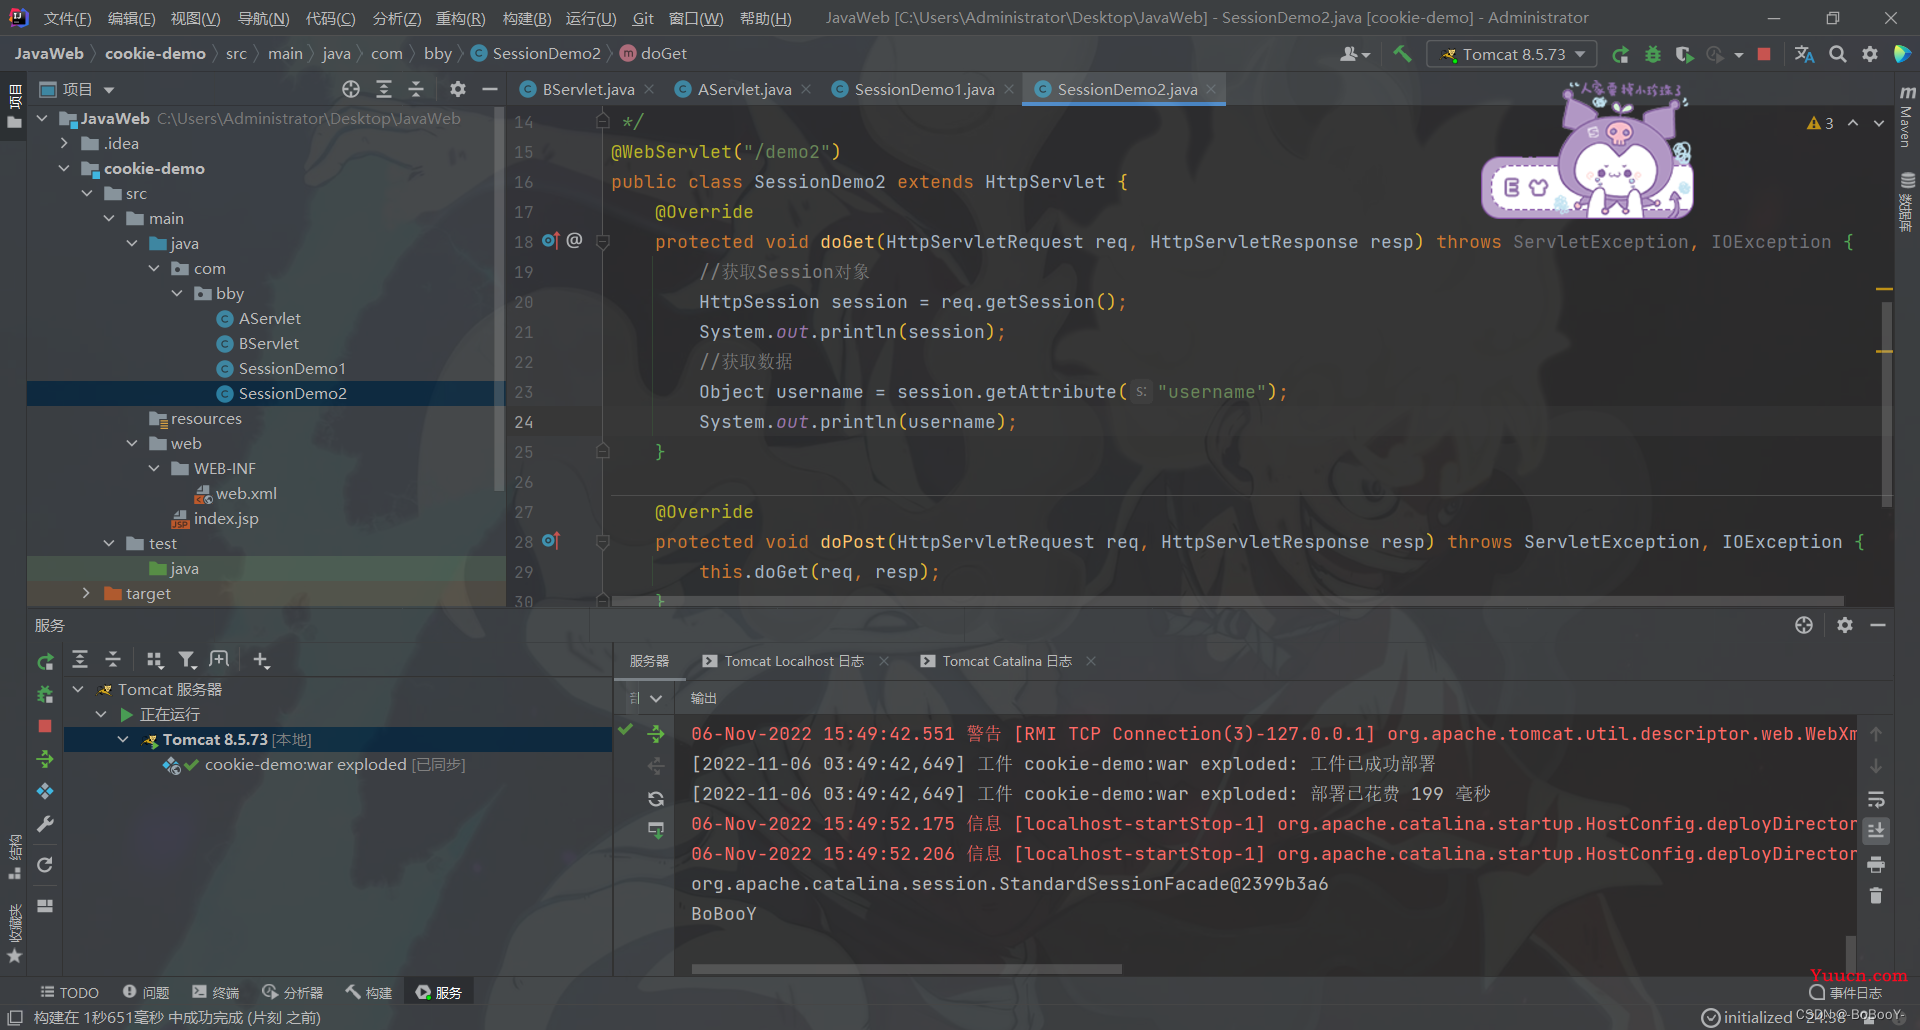Collapse all nodes in the Project panel

tap(416, 89)
